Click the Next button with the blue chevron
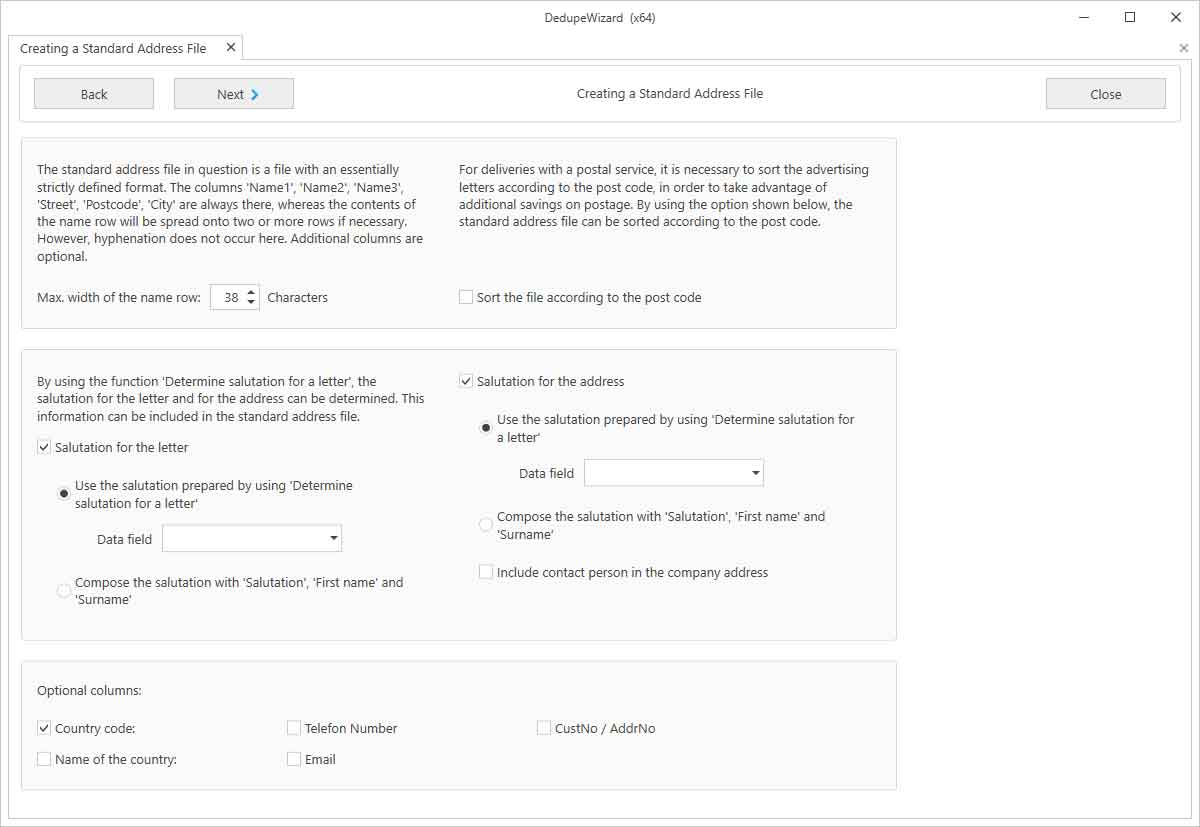The height and width of the screenshot is (827, 1200). pyautogui.click(x=233, y=93)
